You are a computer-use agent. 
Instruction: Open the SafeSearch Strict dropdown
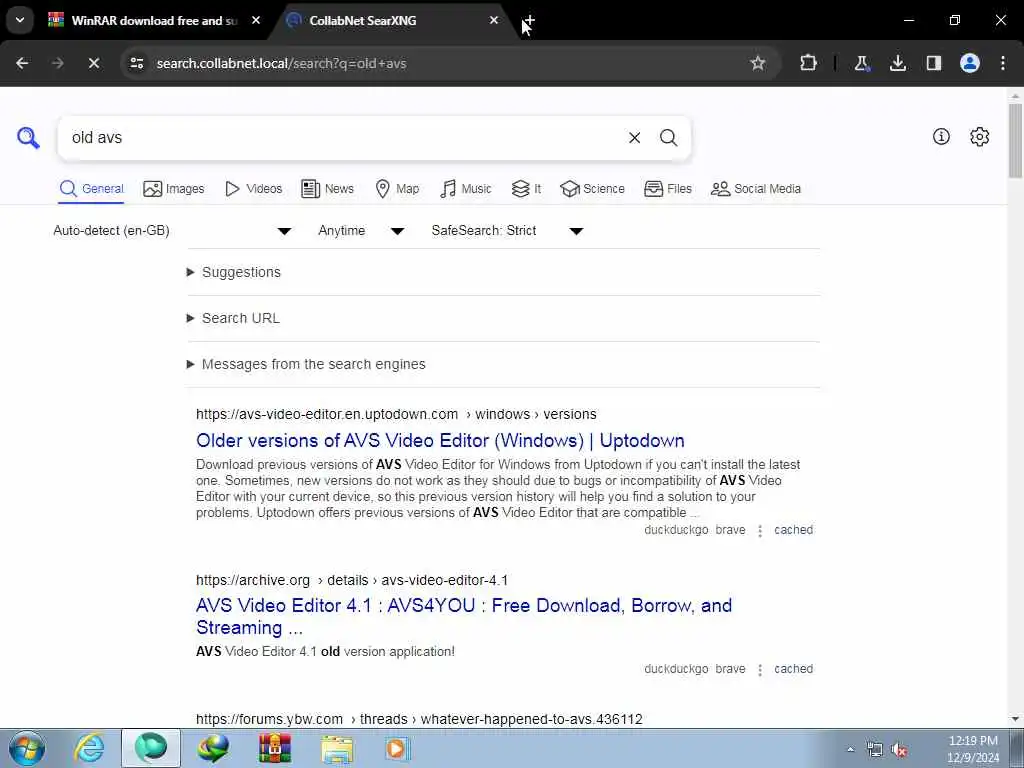507,231
